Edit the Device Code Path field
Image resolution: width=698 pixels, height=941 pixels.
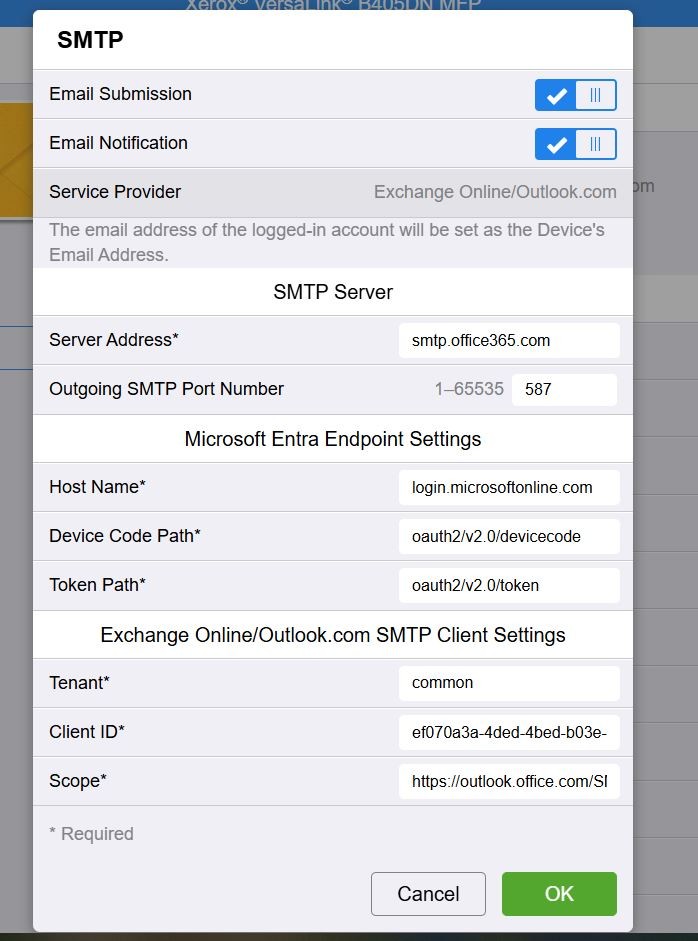click(508, 536)
